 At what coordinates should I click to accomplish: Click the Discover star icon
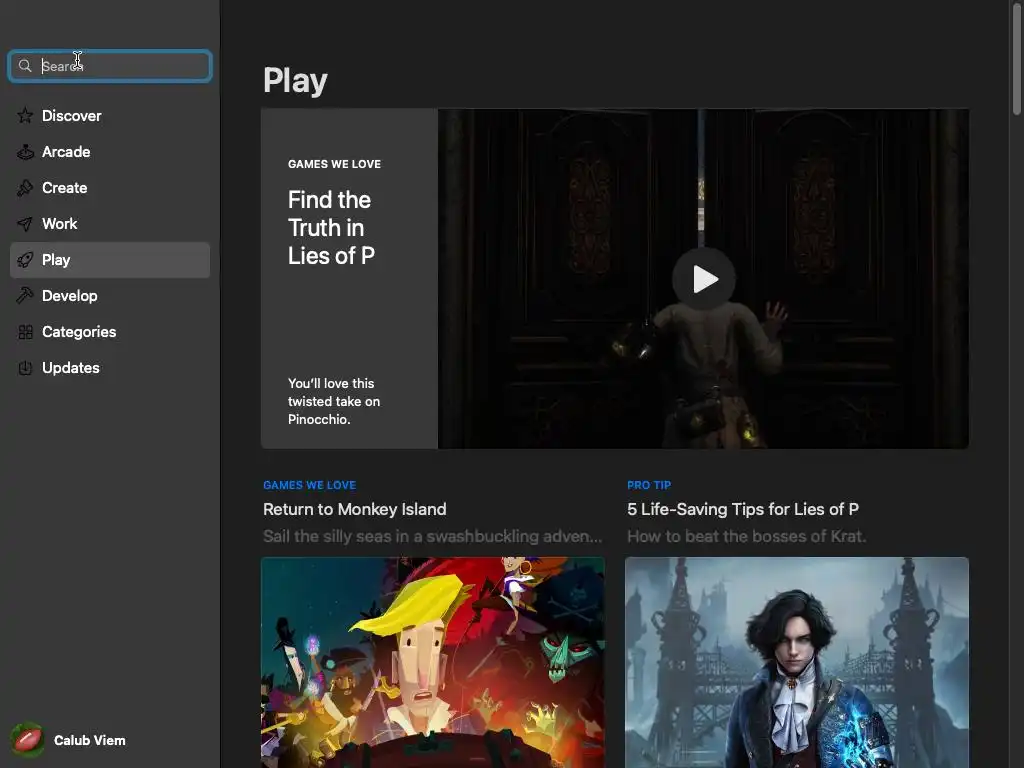[x=25, y=116]
